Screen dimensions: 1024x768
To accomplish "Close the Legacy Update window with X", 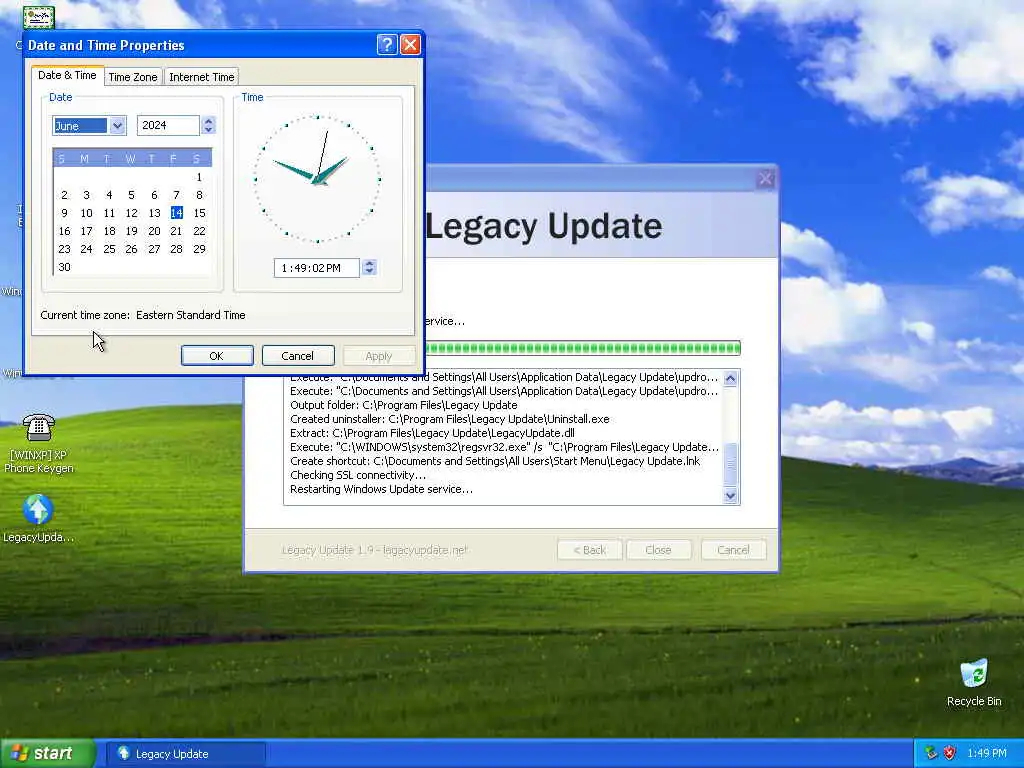I will click(x=765, y=179).
